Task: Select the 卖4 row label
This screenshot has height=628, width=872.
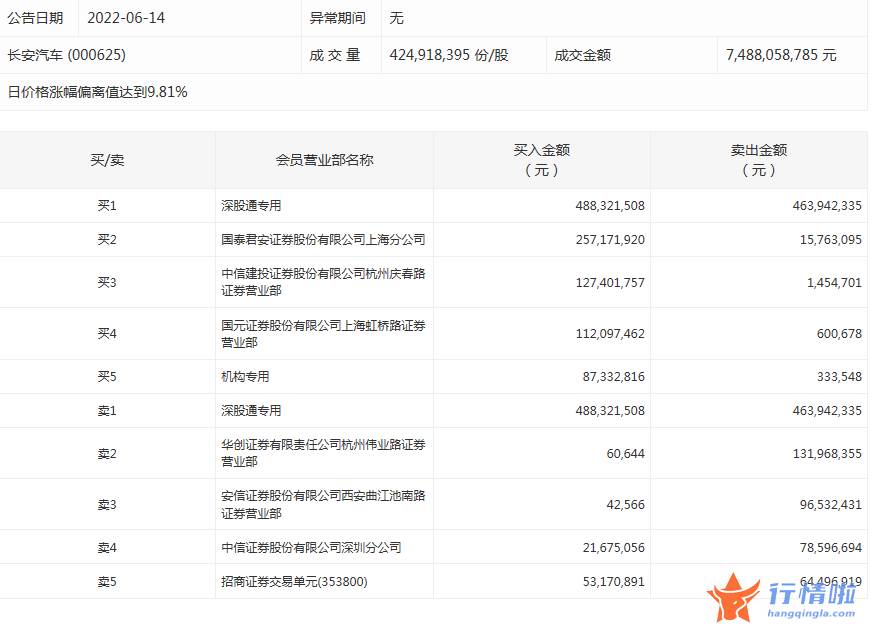Action: [107, 548]
